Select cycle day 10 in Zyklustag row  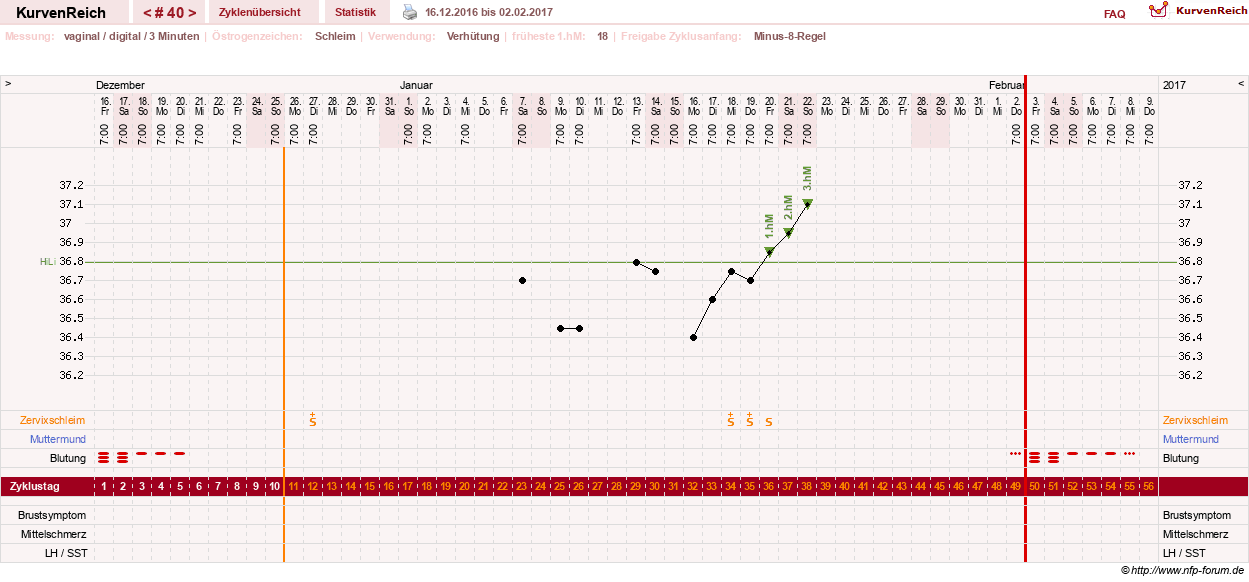[x=275, y=486]
